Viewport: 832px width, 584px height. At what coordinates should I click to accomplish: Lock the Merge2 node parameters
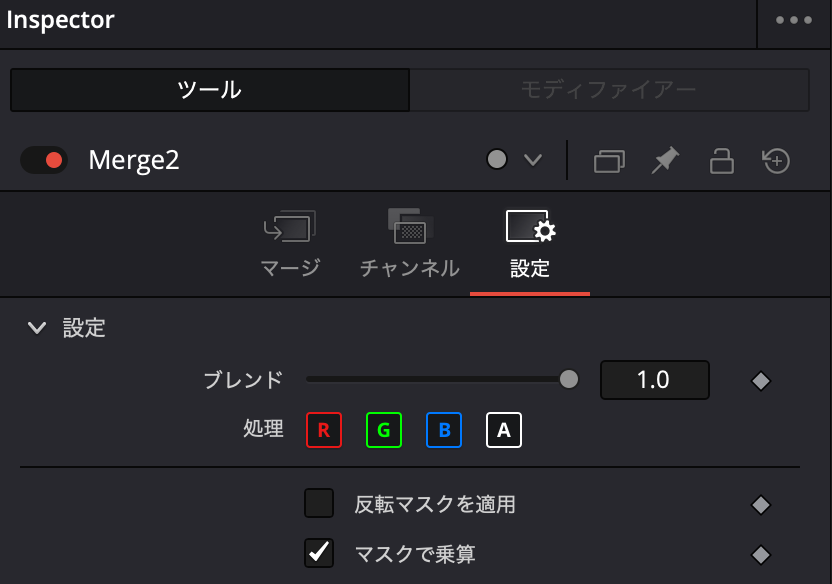721,160
